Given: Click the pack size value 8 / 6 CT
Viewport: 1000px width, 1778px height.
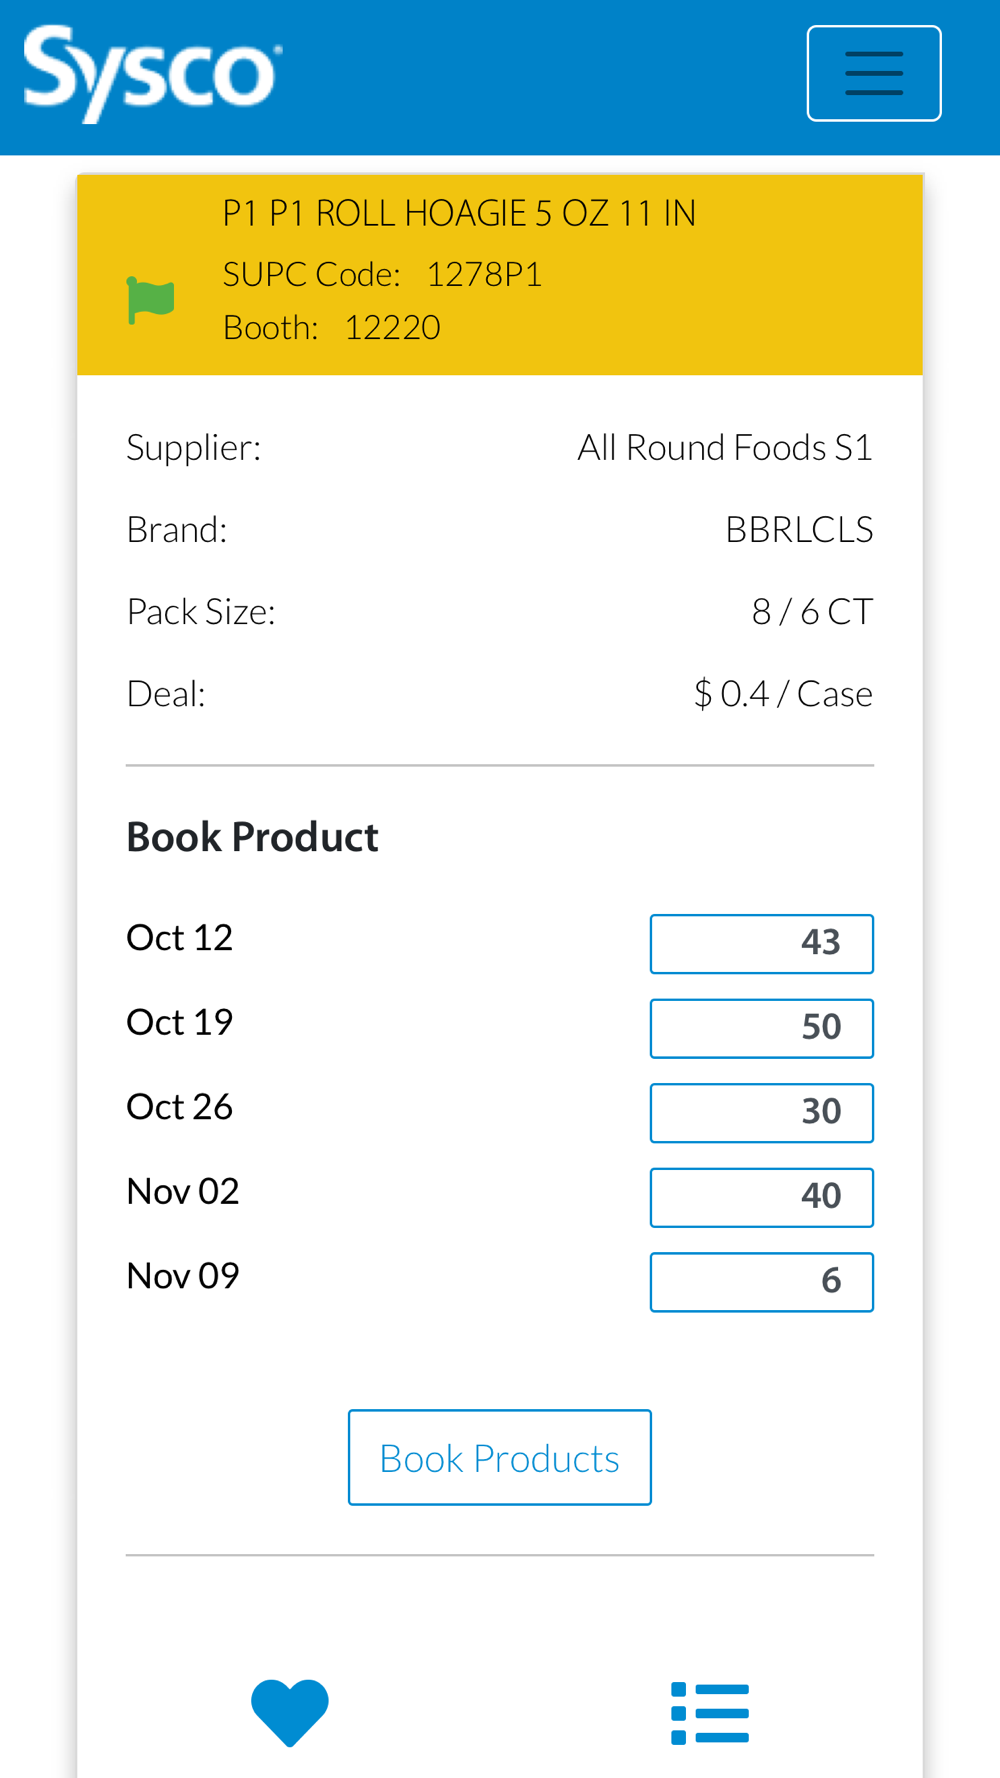Looking at the screenshot, I should (x=811, y=611).
